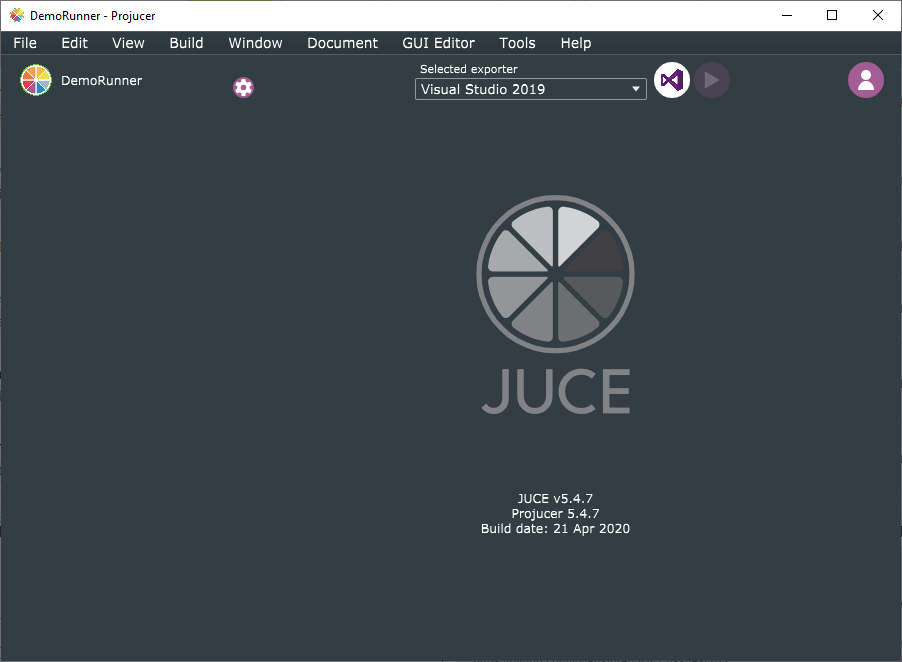Click the project settings gear icon

tap(243, 87)
